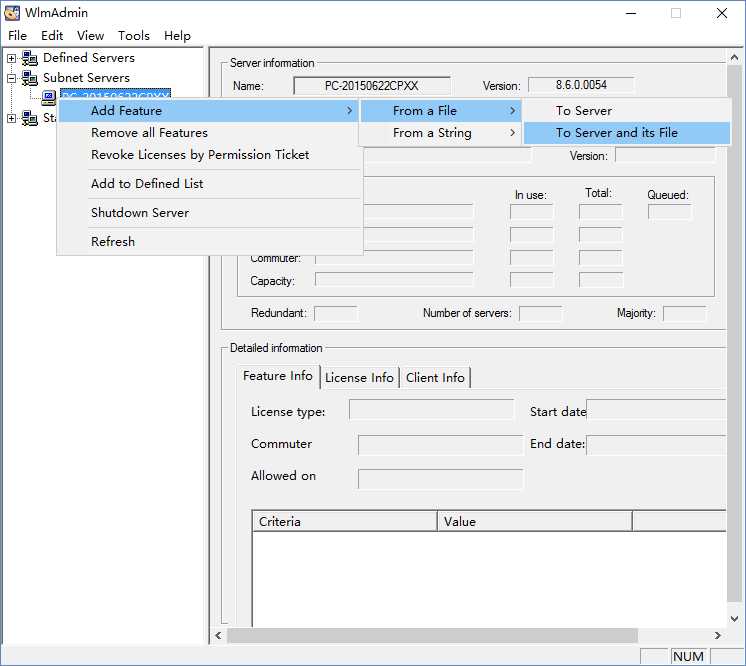Click the Redundant field
Image resolution: width=746 pixels, height=666 pixels.
[x=335, y=314]
